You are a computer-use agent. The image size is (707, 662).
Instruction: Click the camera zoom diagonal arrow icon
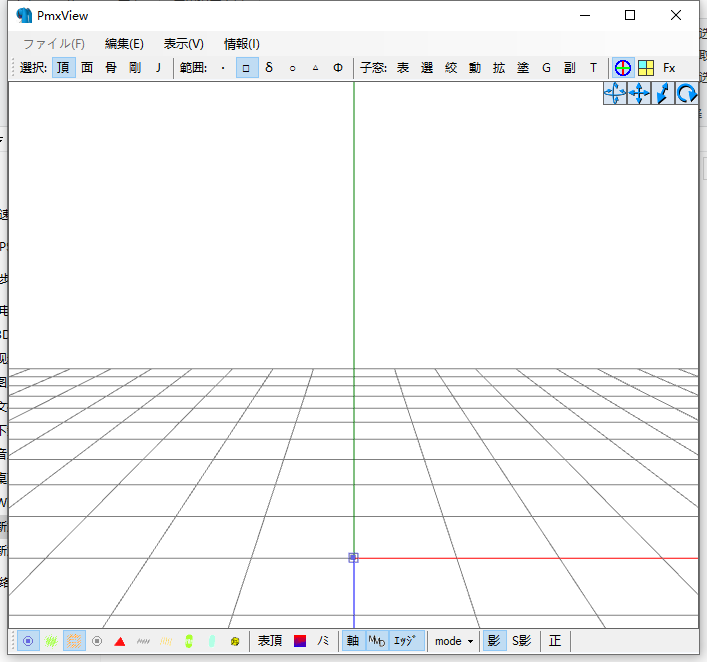(x=663, y=93)
